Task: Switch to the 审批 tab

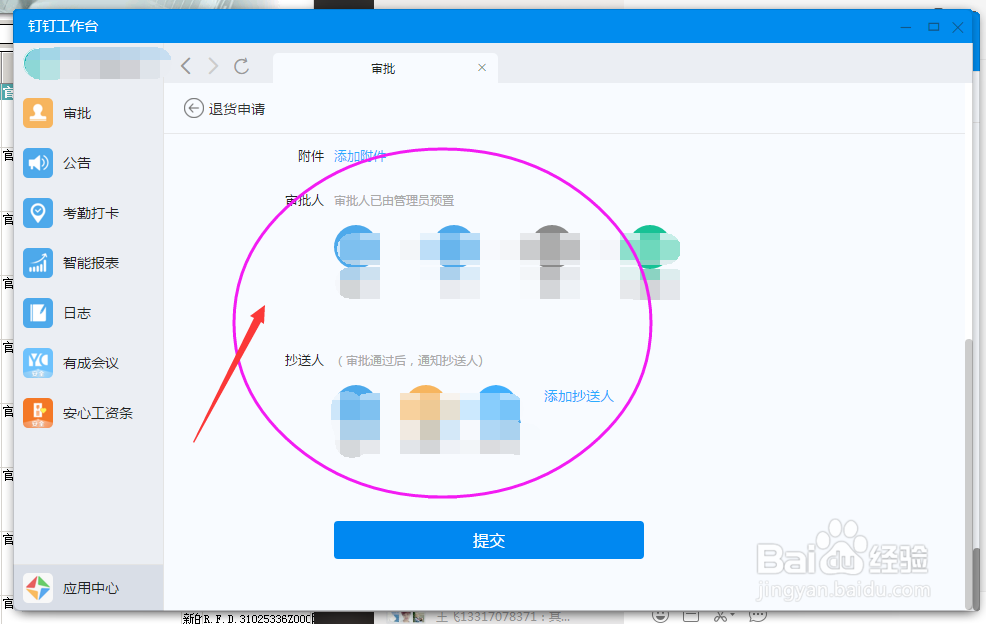Action: [385, 68]
